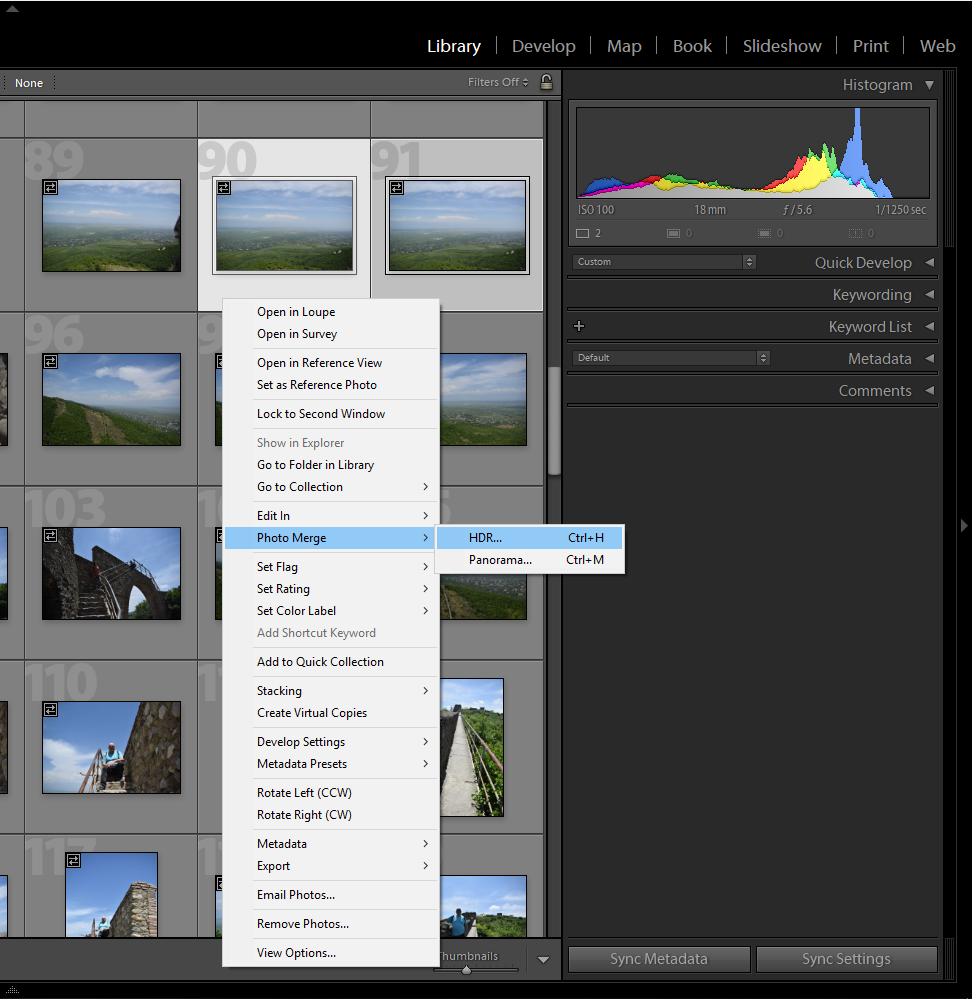Click top panel hide arrow at top-left
Viewport: 972px width, 999px height.
pos(12,7)
